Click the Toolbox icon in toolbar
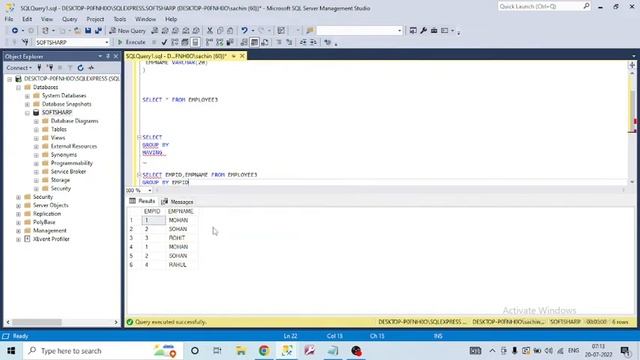The image size is (640, 360). point(434,31)
